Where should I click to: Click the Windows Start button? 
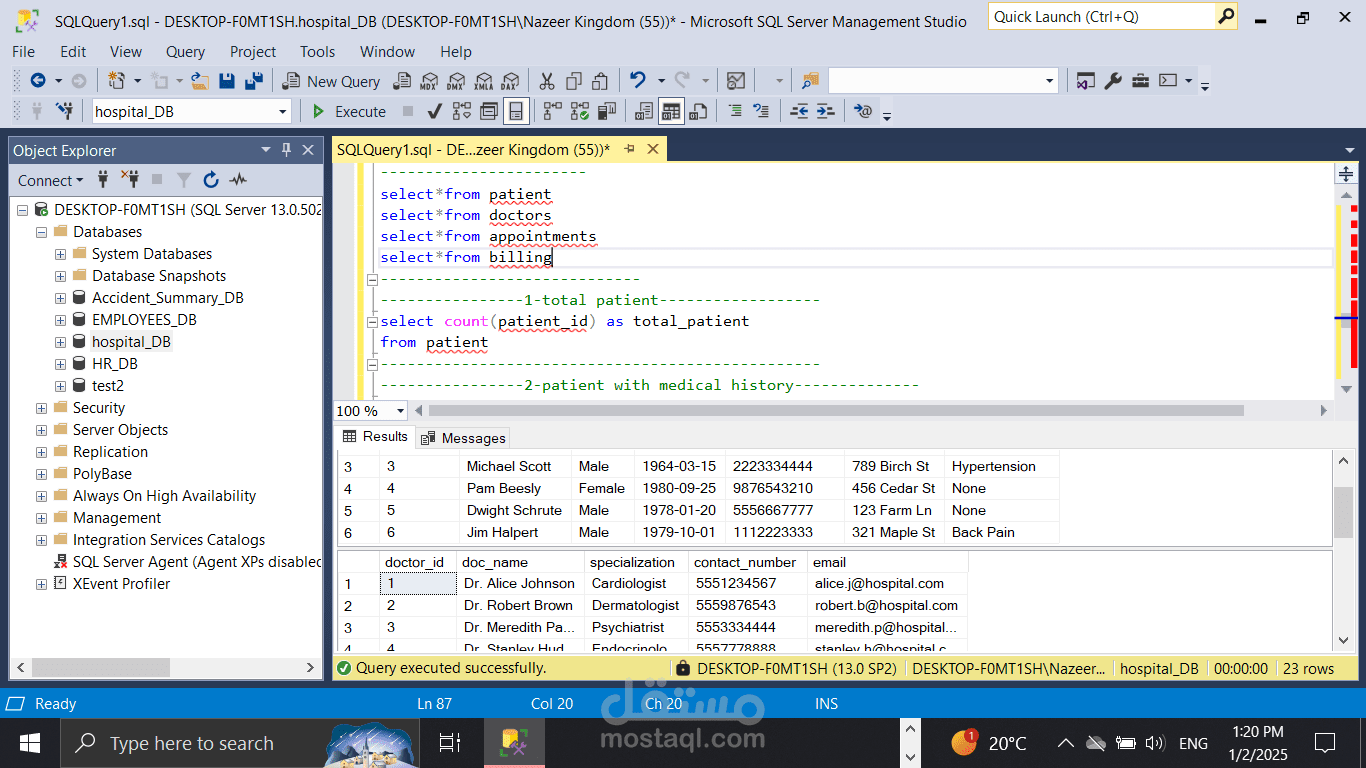point(29,743)
